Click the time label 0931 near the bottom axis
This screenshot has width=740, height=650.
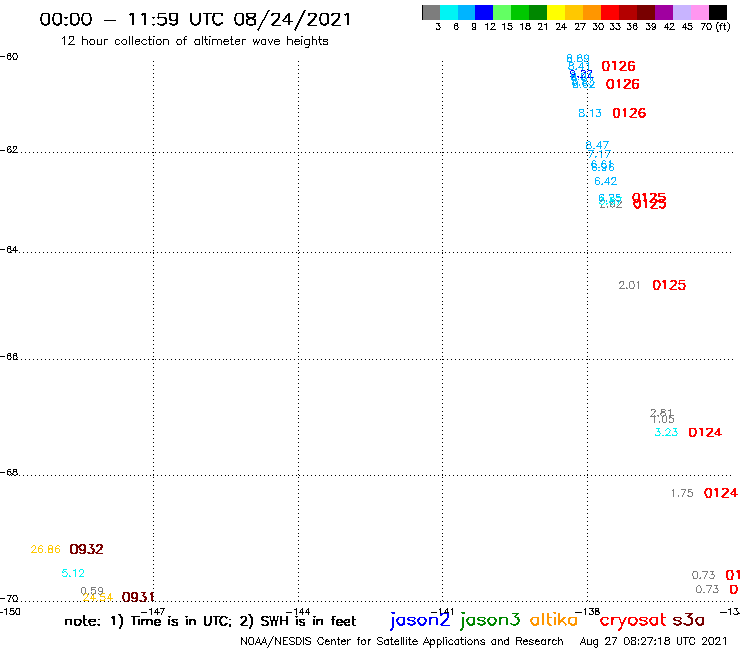tap(138, 597)
